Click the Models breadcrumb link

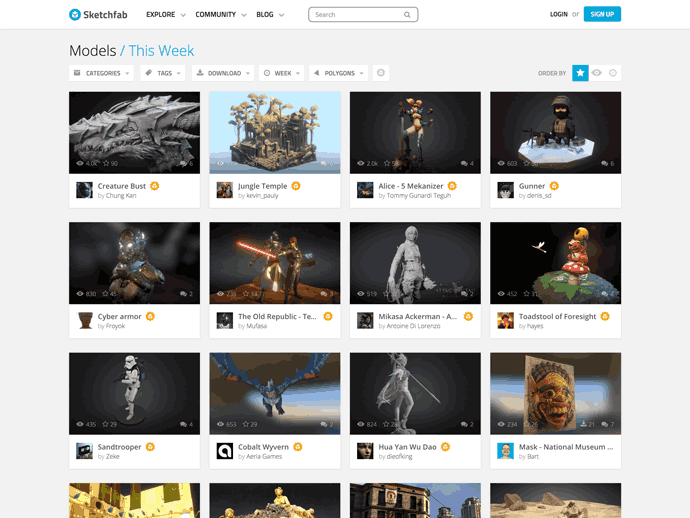pos(93,51)
